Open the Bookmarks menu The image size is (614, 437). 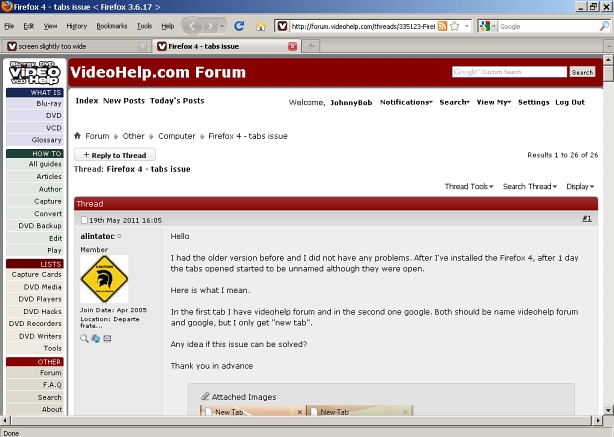112,26
